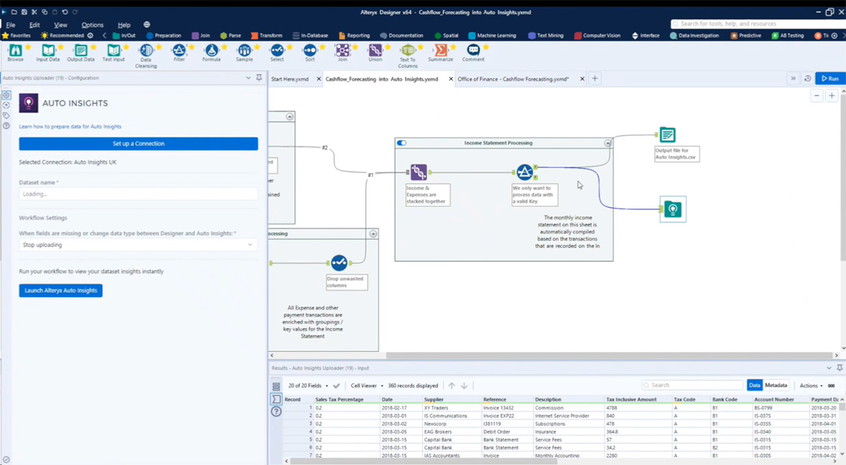
Task: Open the Preparation tool category
Action: 164,36
